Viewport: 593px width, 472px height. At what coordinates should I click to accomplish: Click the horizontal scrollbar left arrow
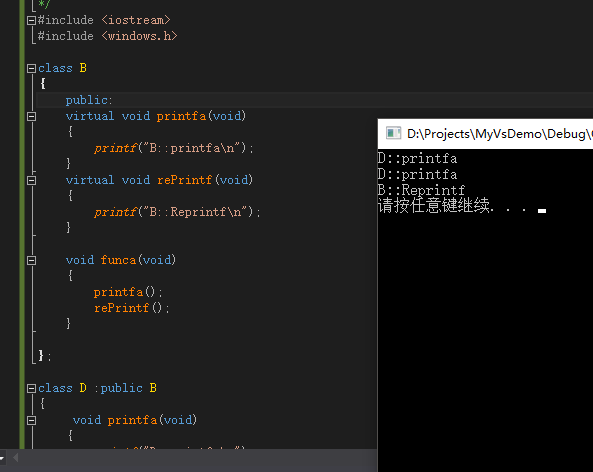[16, 458]
